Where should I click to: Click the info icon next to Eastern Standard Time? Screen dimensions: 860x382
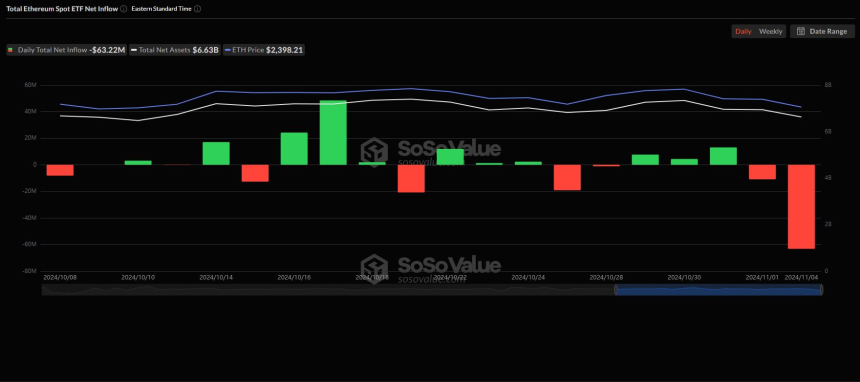(197, 9)
